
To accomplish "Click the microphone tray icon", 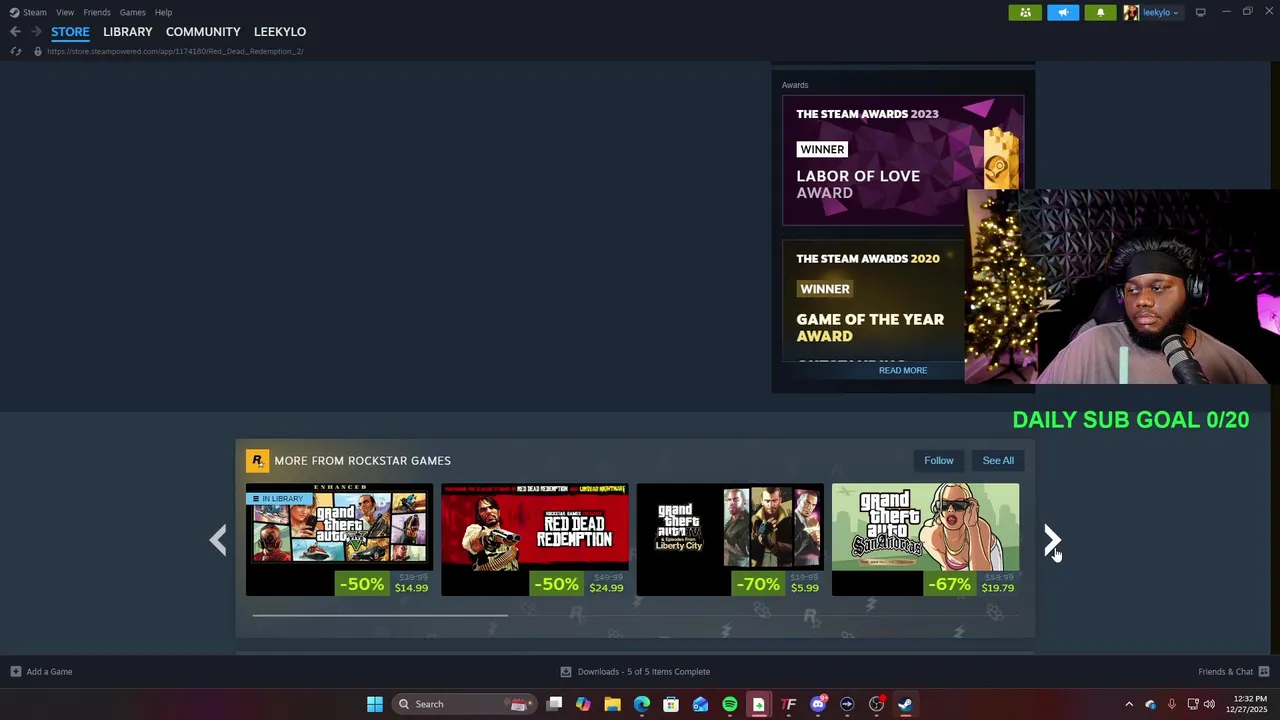I will [1171, 704].
